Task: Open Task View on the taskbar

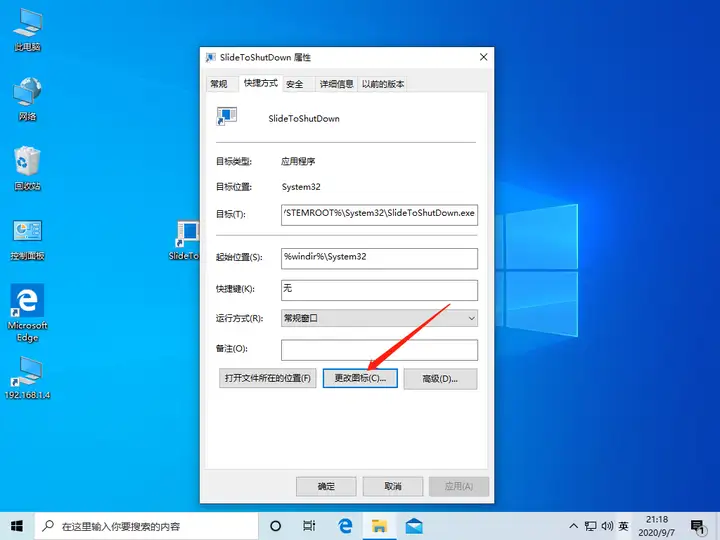Action: 309,526
